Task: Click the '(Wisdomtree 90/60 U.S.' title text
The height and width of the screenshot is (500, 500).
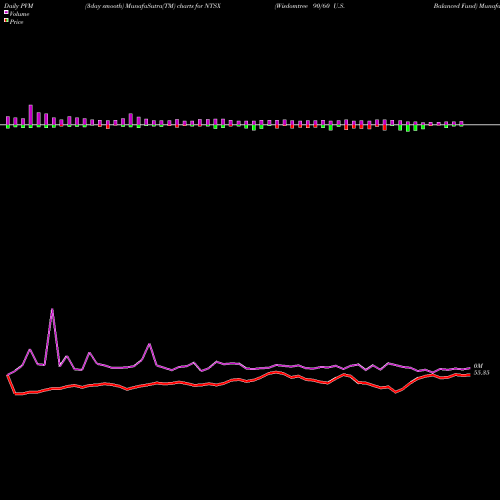Action: 310,6
